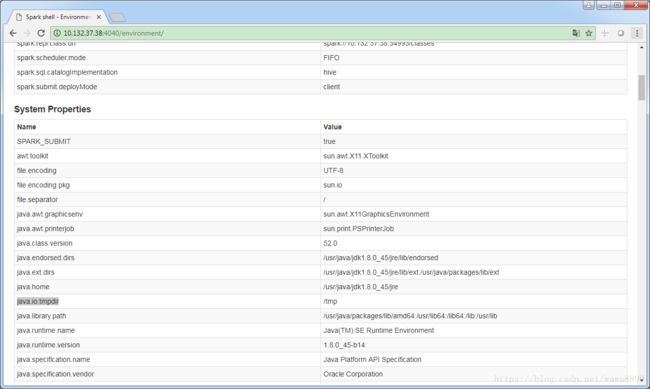Image resolution: width=650 pixels, height=389 pixels.
Task: Click the java.library.path value
Action: [410, 316]
